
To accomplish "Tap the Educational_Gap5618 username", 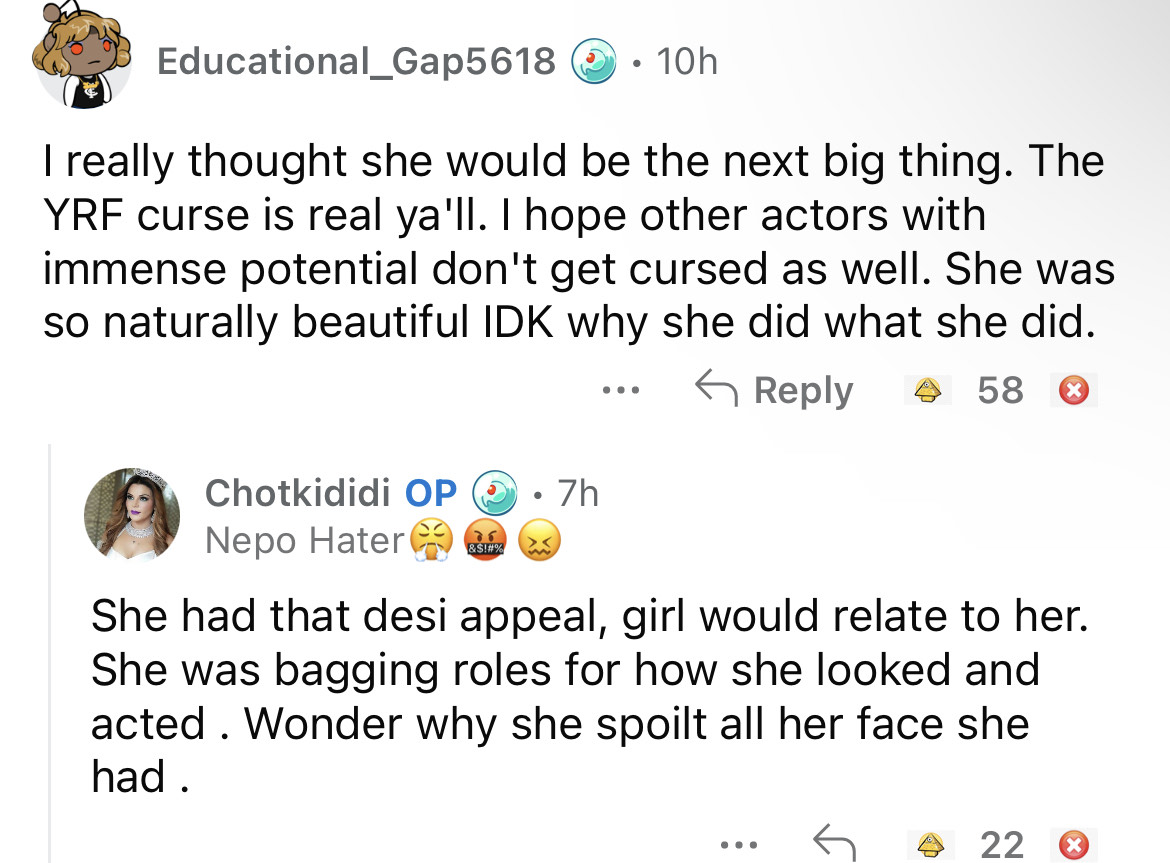I will [x=355, y=63].
